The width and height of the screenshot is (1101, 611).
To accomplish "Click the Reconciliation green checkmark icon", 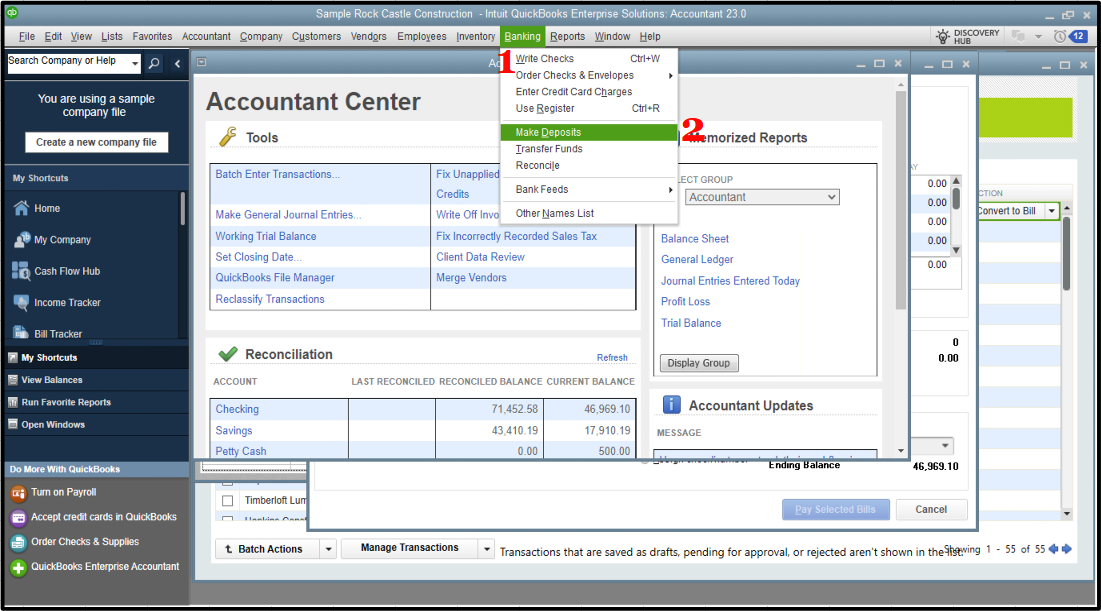I will coord(228,354).
